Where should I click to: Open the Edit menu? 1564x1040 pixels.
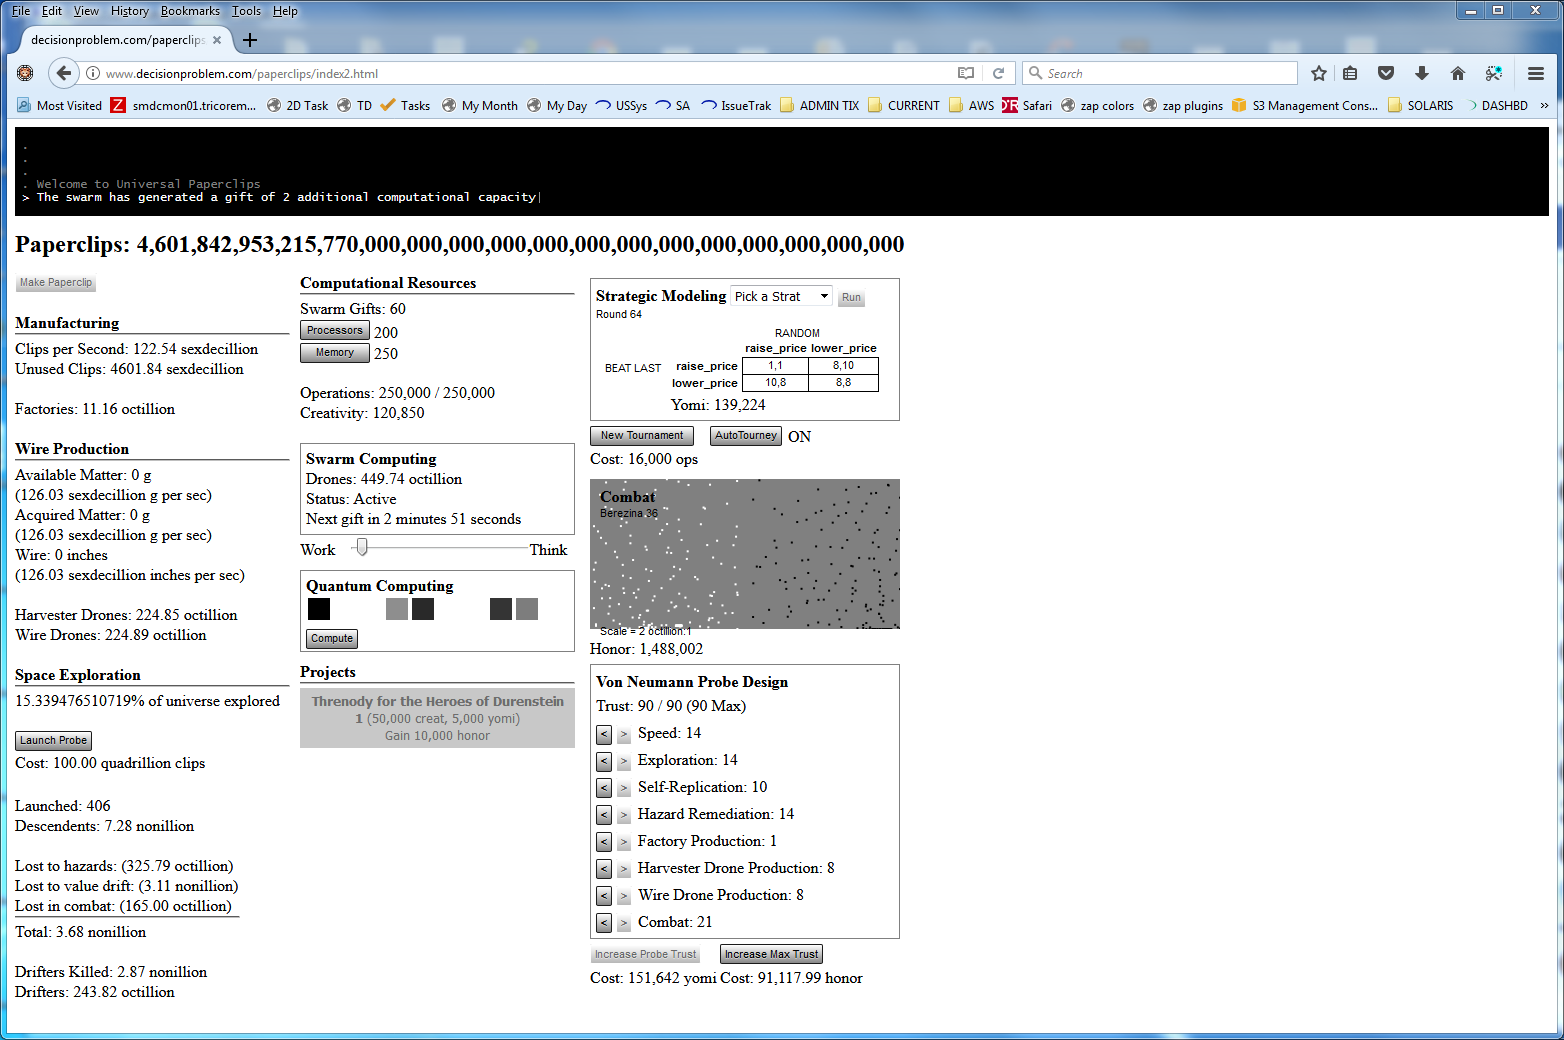click(52, 11)
